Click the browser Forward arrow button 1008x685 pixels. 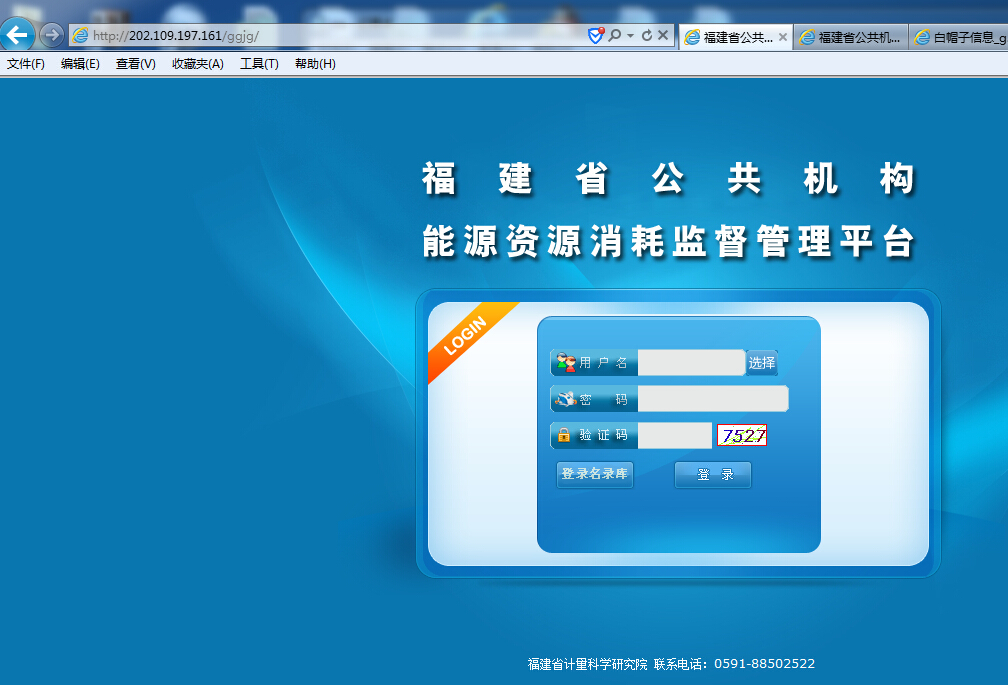[51, 35]
